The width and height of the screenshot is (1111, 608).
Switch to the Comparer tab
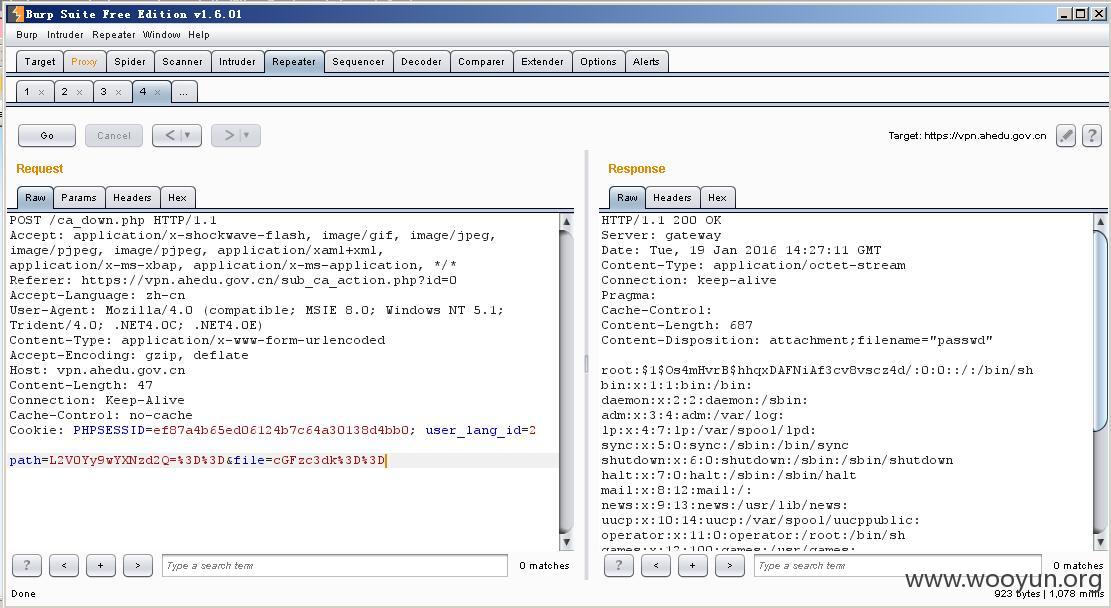point(481,62)
